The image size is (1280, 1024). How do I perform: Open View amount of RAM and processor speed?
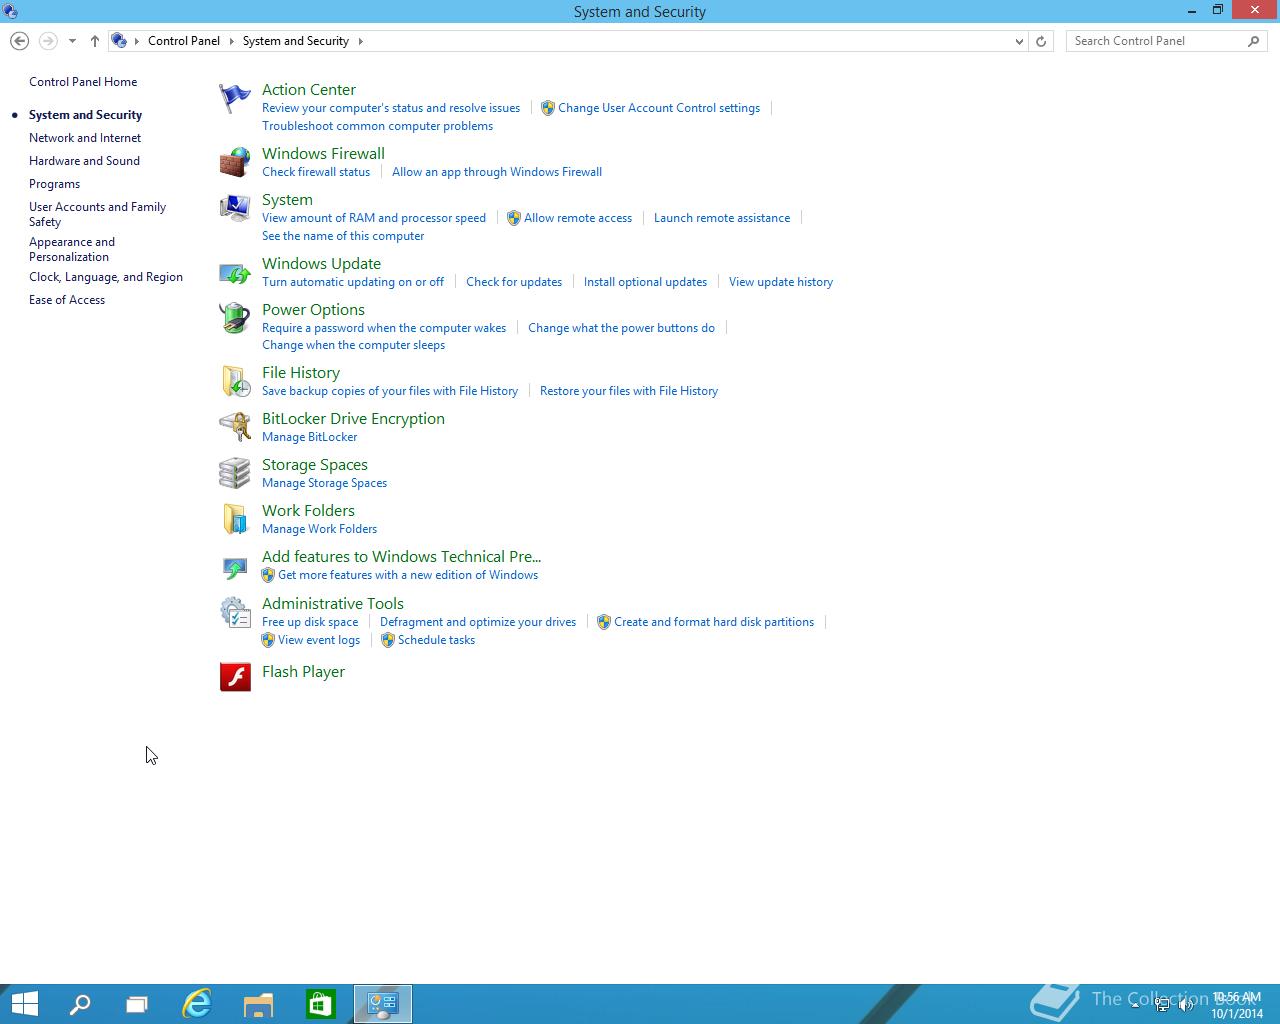coord(374,218)
